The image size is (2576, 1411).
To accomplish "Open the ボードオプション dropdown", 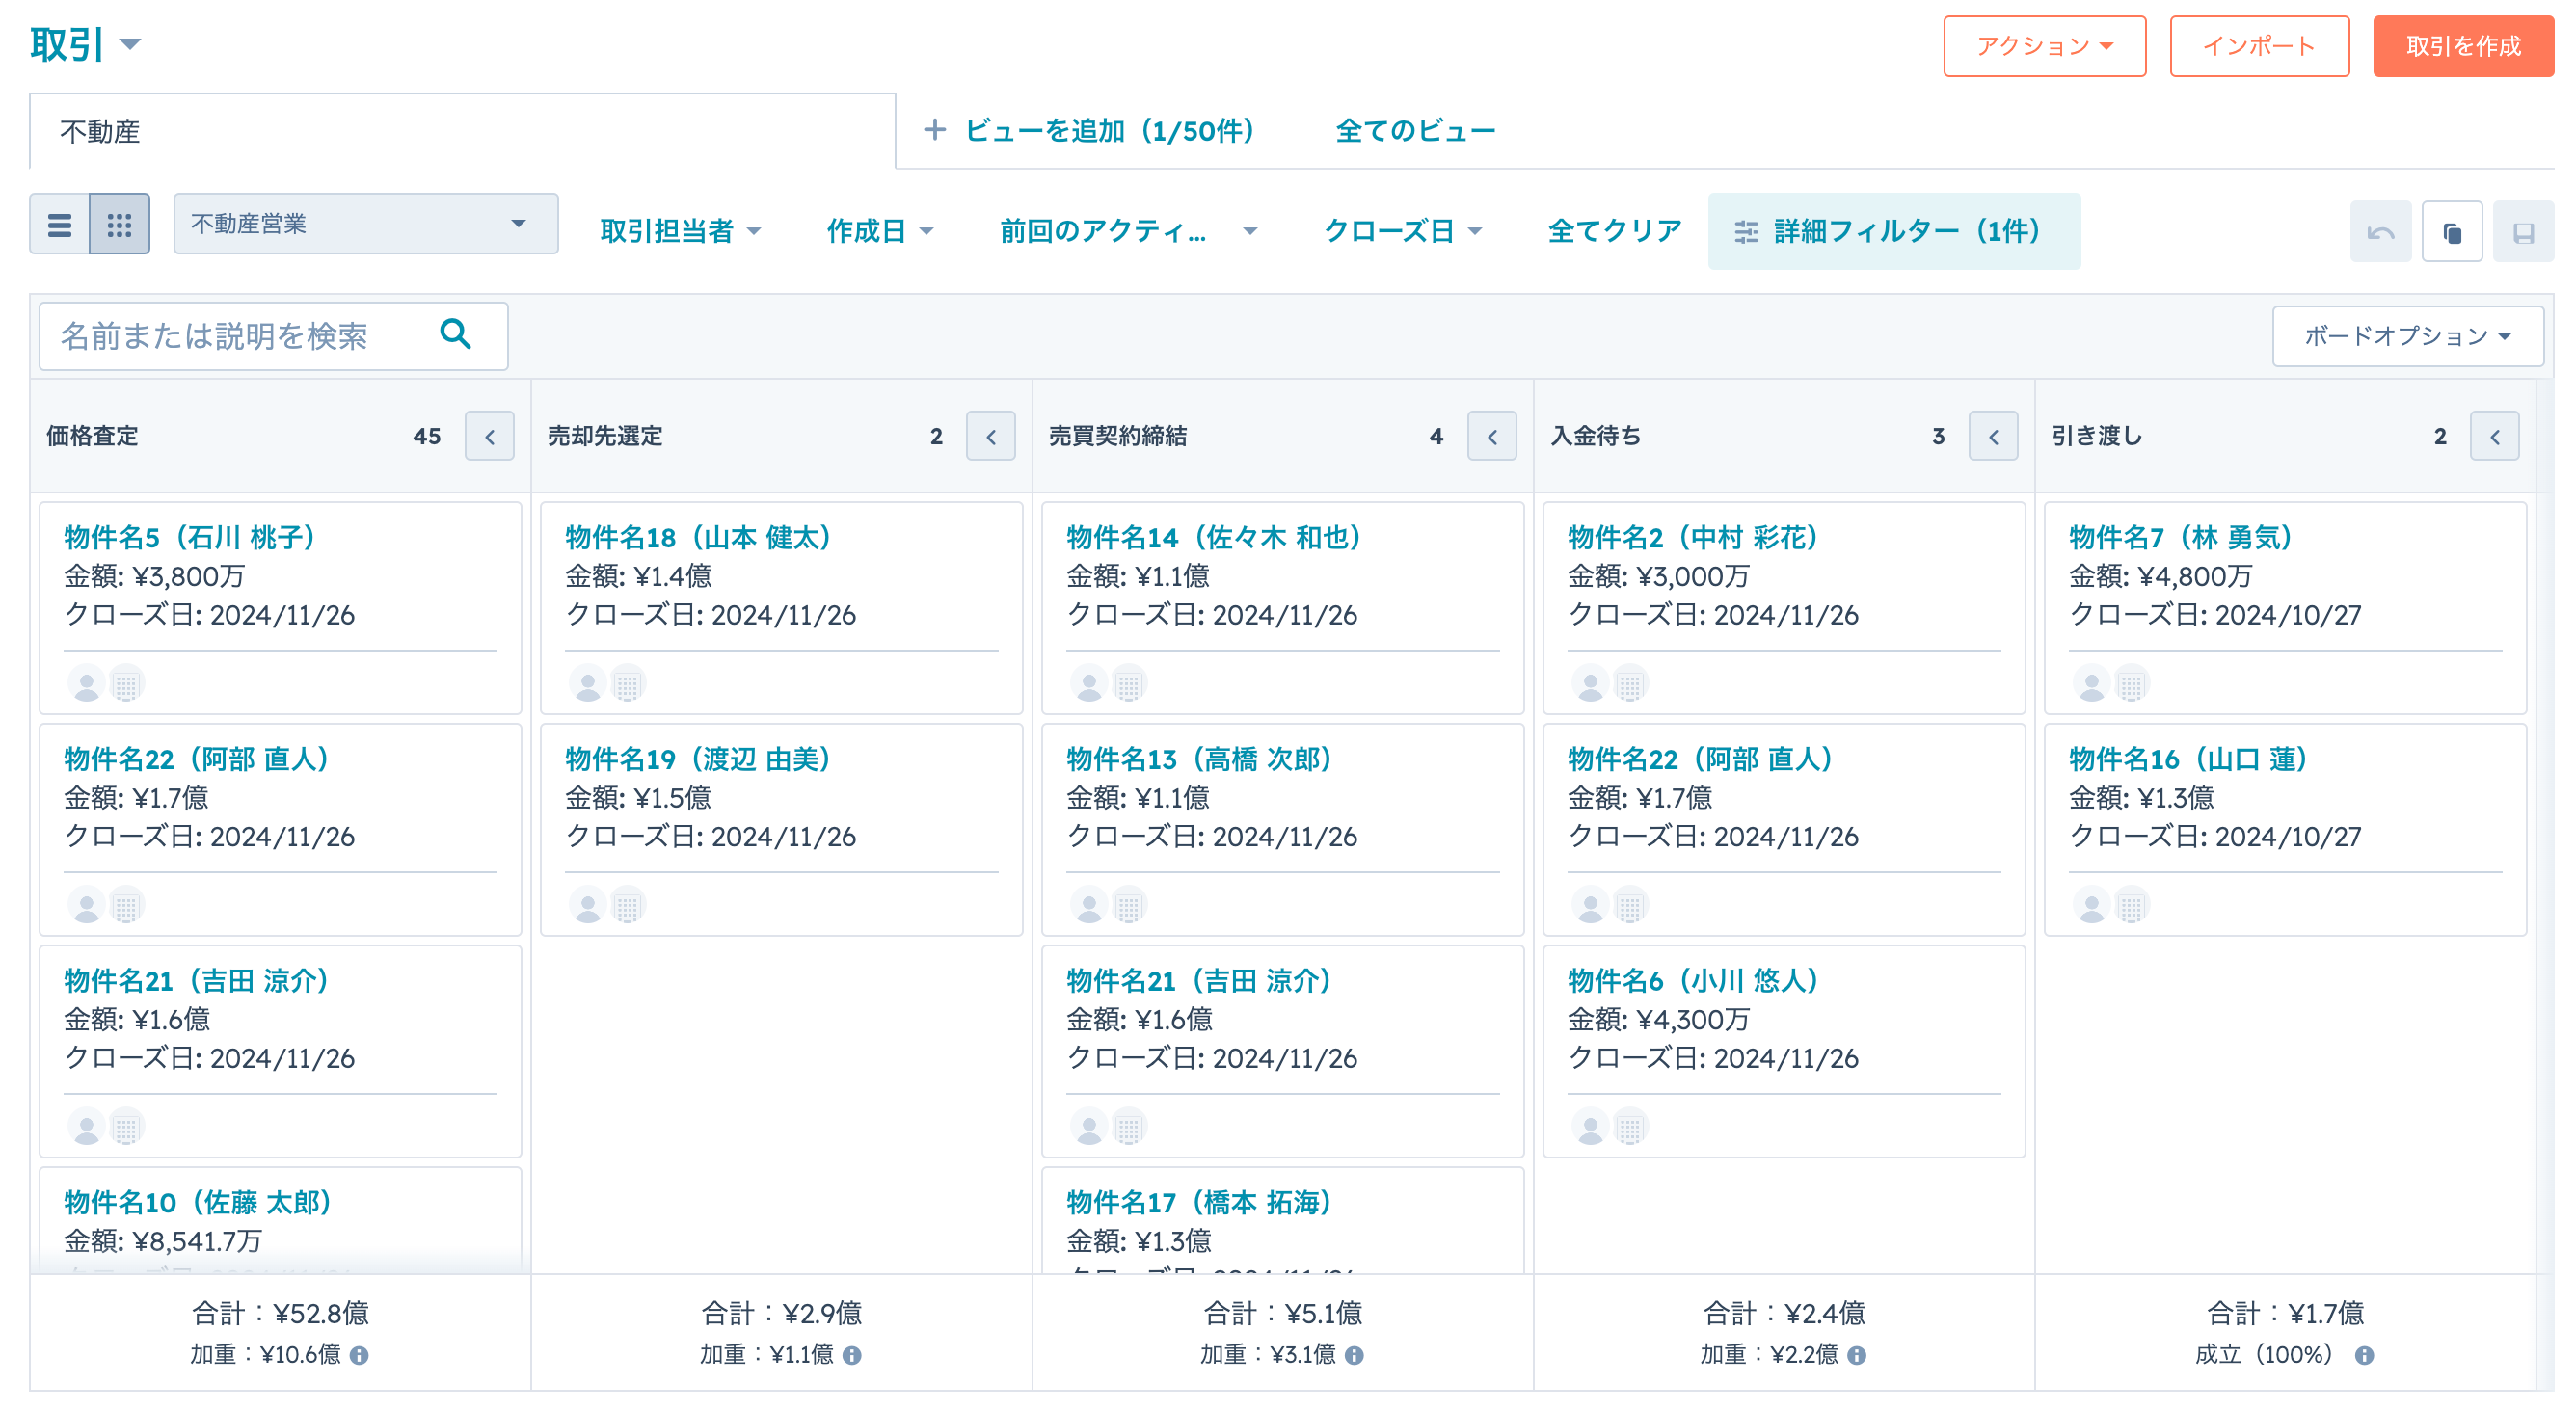I will point(2407,336).
